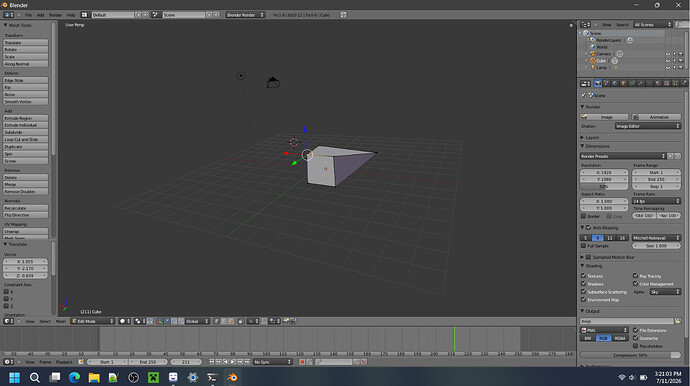690x386 pixels.
Task: Toggle Ray Tracing checkbox
Action: [635, 276]
